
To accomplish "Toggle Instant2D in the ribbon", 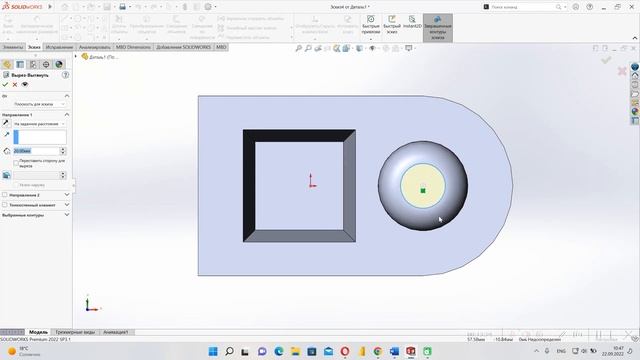I will pos(412,23).
